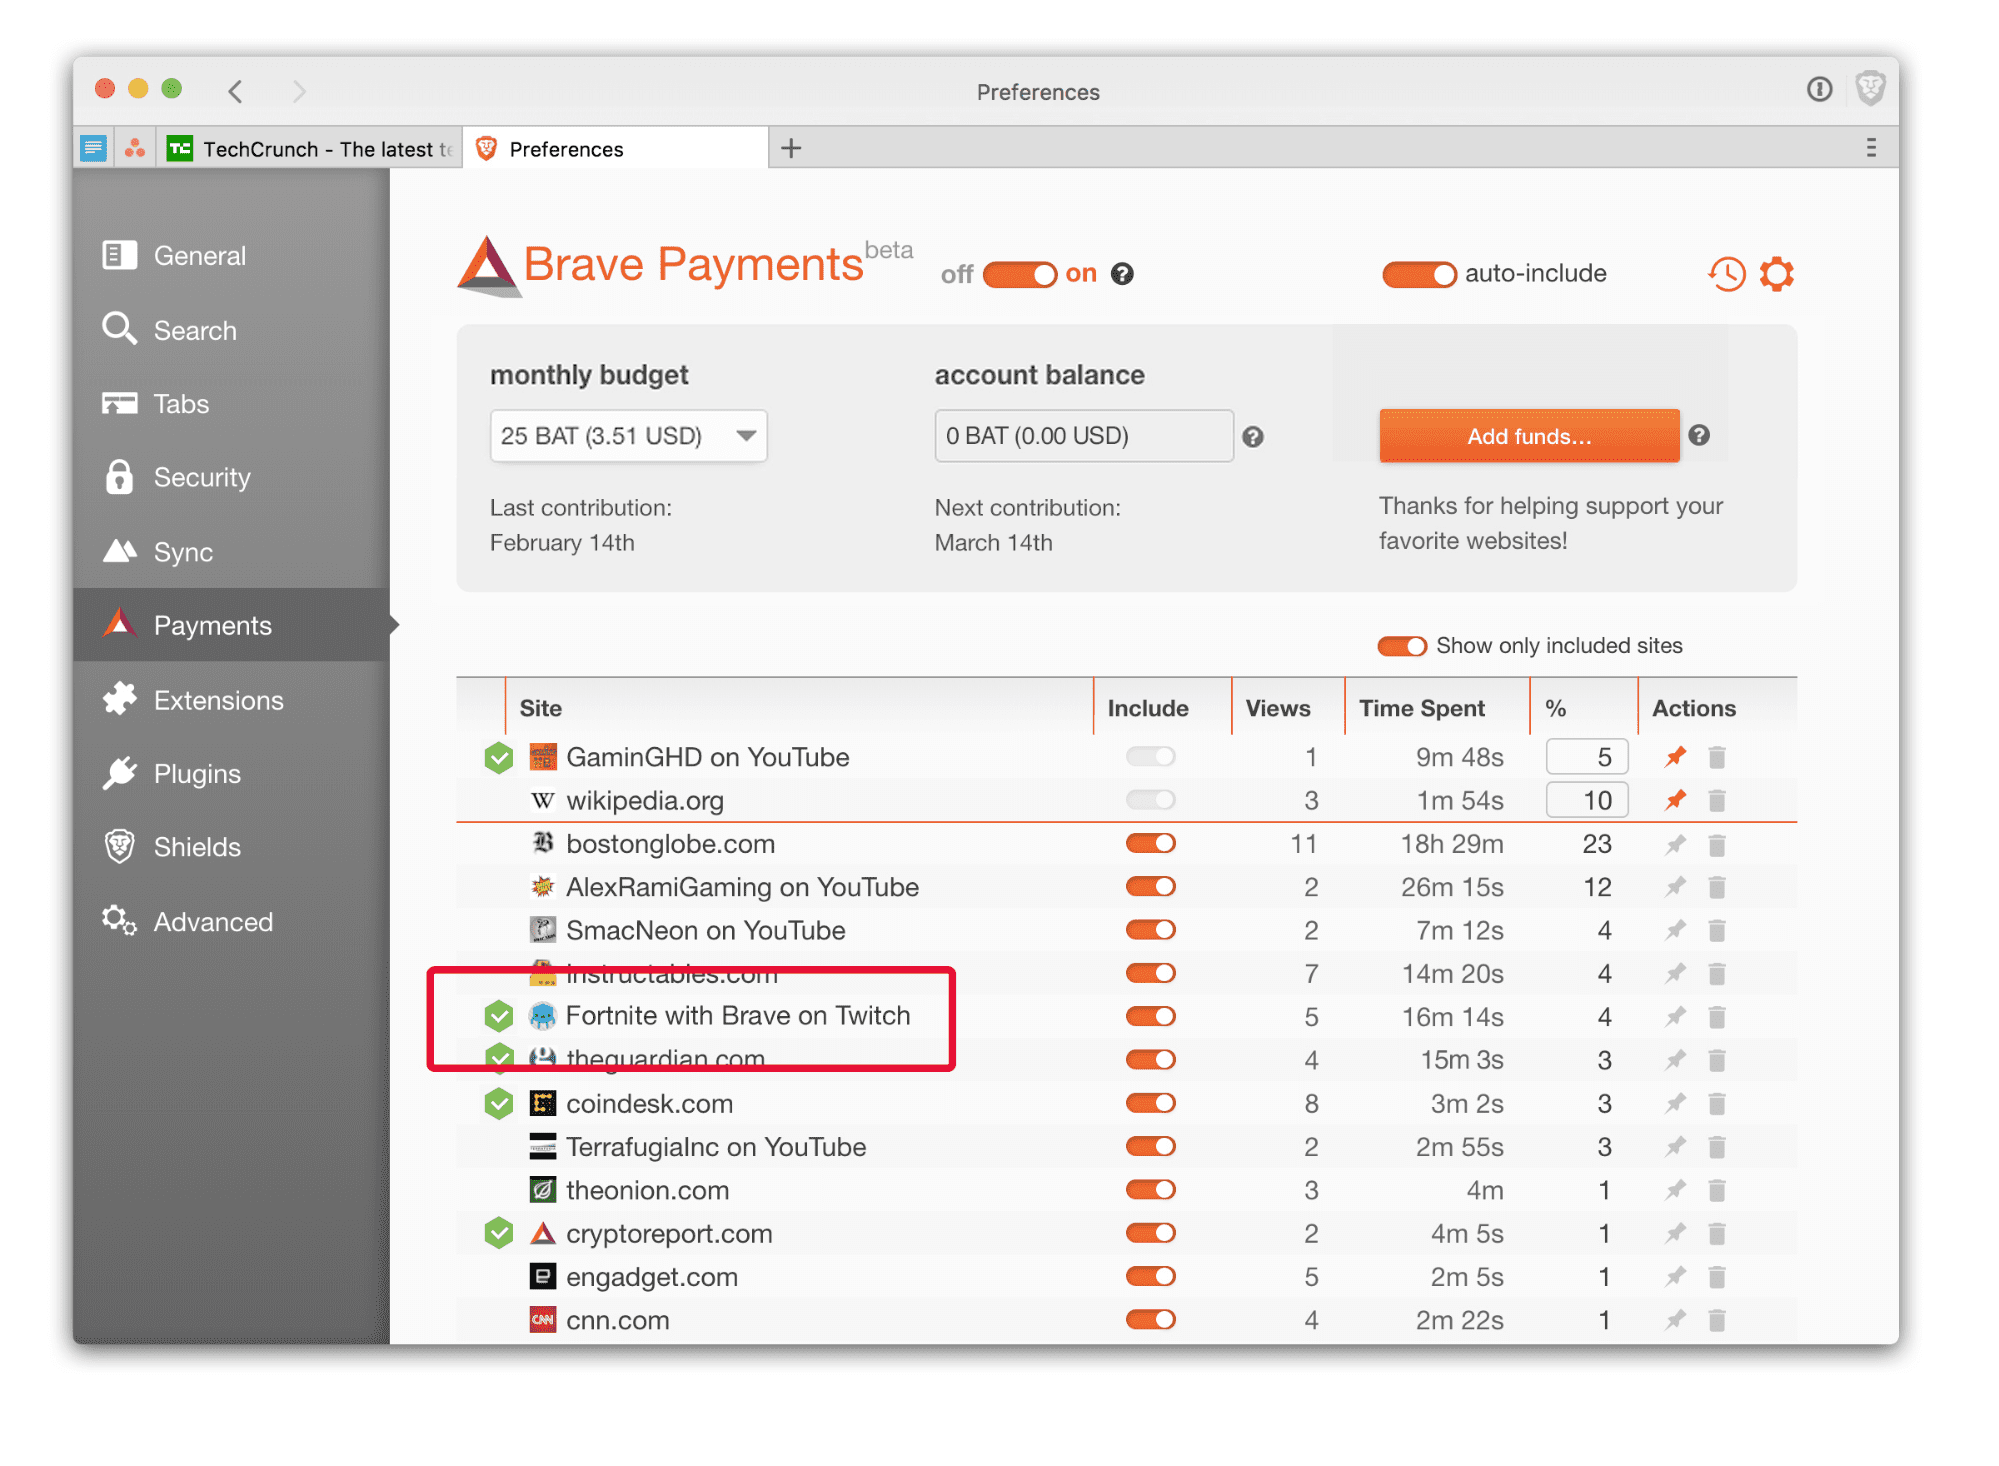
Task: Click verified badge for cryptoreport.com
Action: click(498, 1234)
